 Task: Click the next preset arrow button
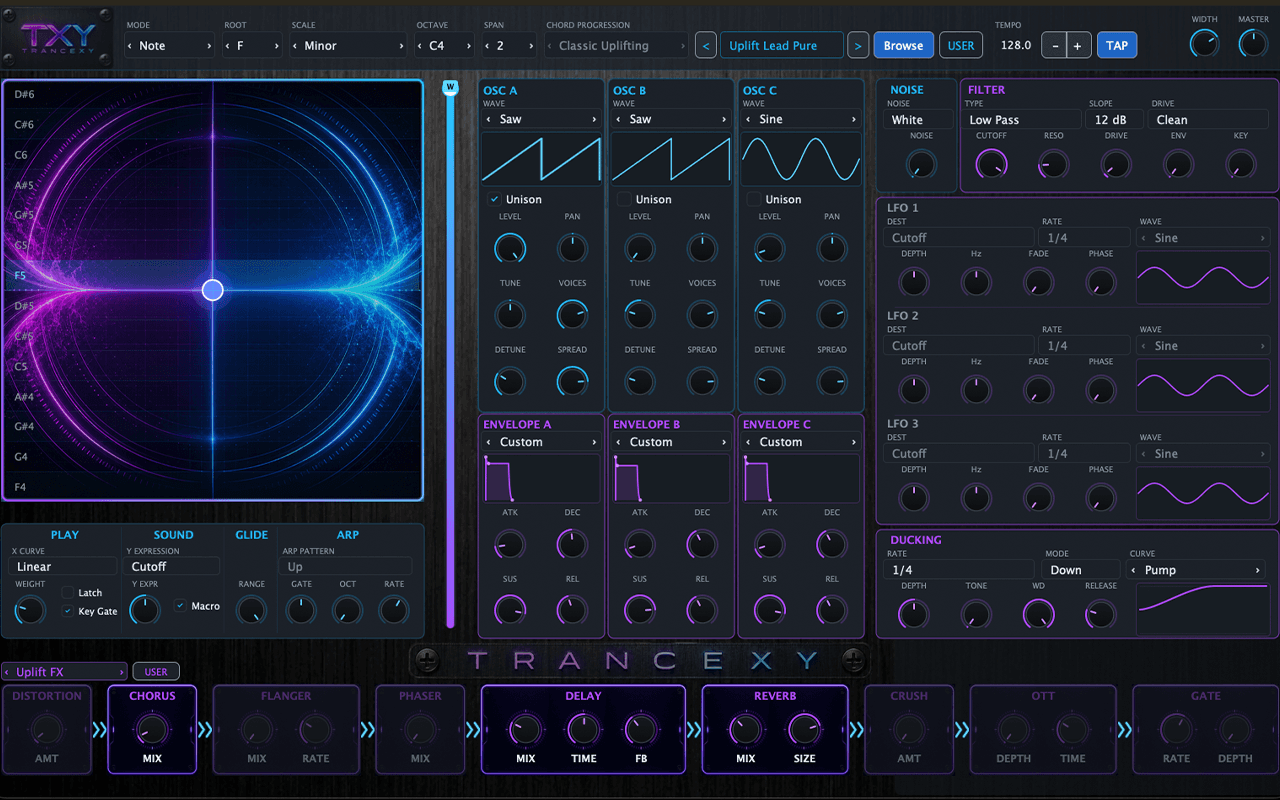click(x=858, y=45)
